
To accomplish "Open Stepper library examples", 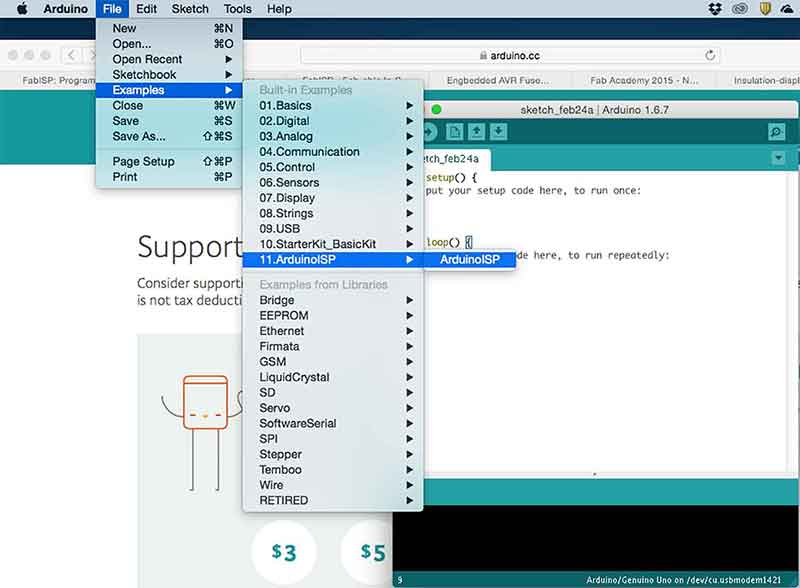I will (333, 454).
